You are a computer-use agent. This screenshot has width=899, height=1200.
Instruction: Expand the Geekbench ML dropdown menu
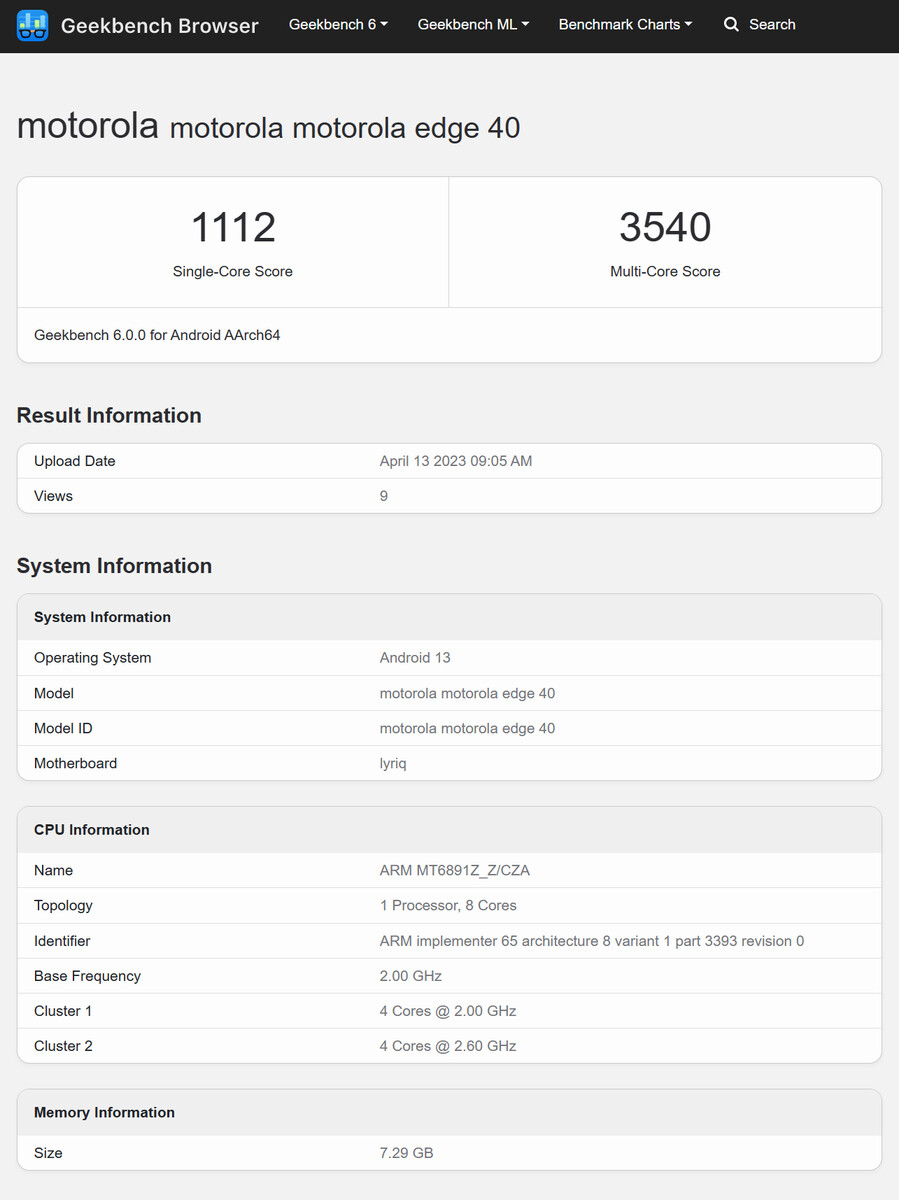473,24
